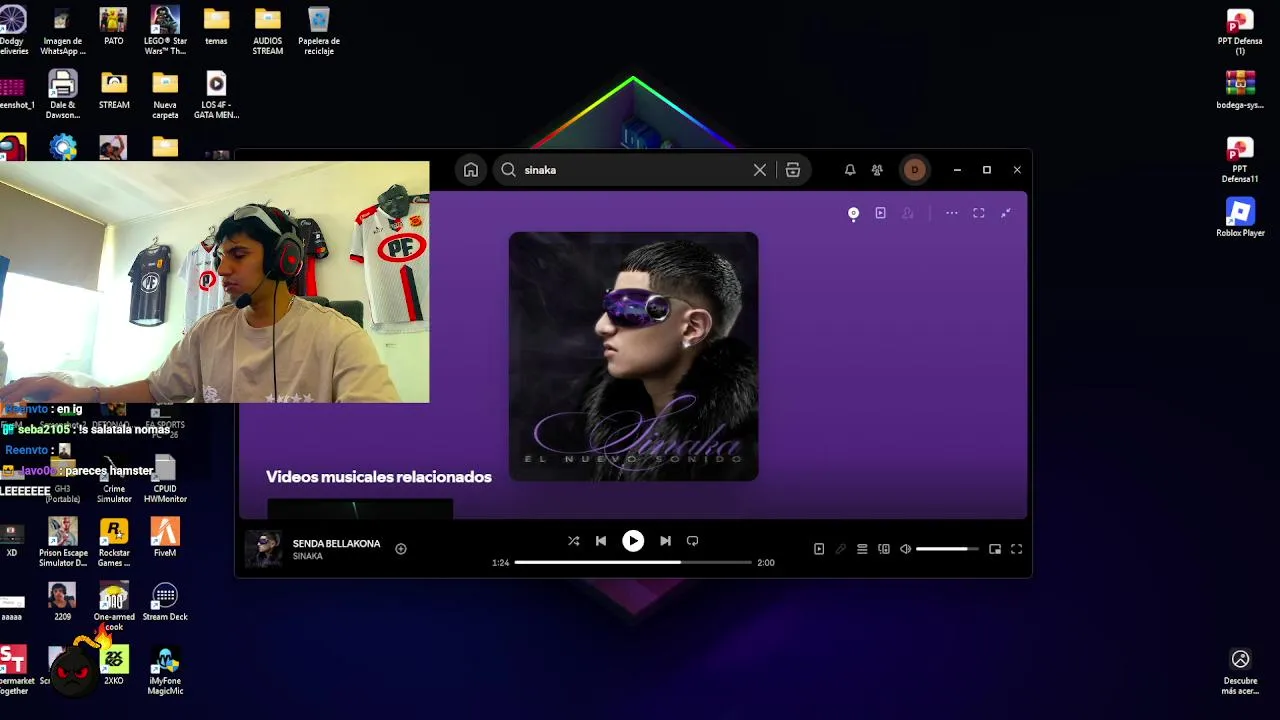
Task: Open the song title 'SENDA BELLAKONA'
Action: (x=336, y=543)
